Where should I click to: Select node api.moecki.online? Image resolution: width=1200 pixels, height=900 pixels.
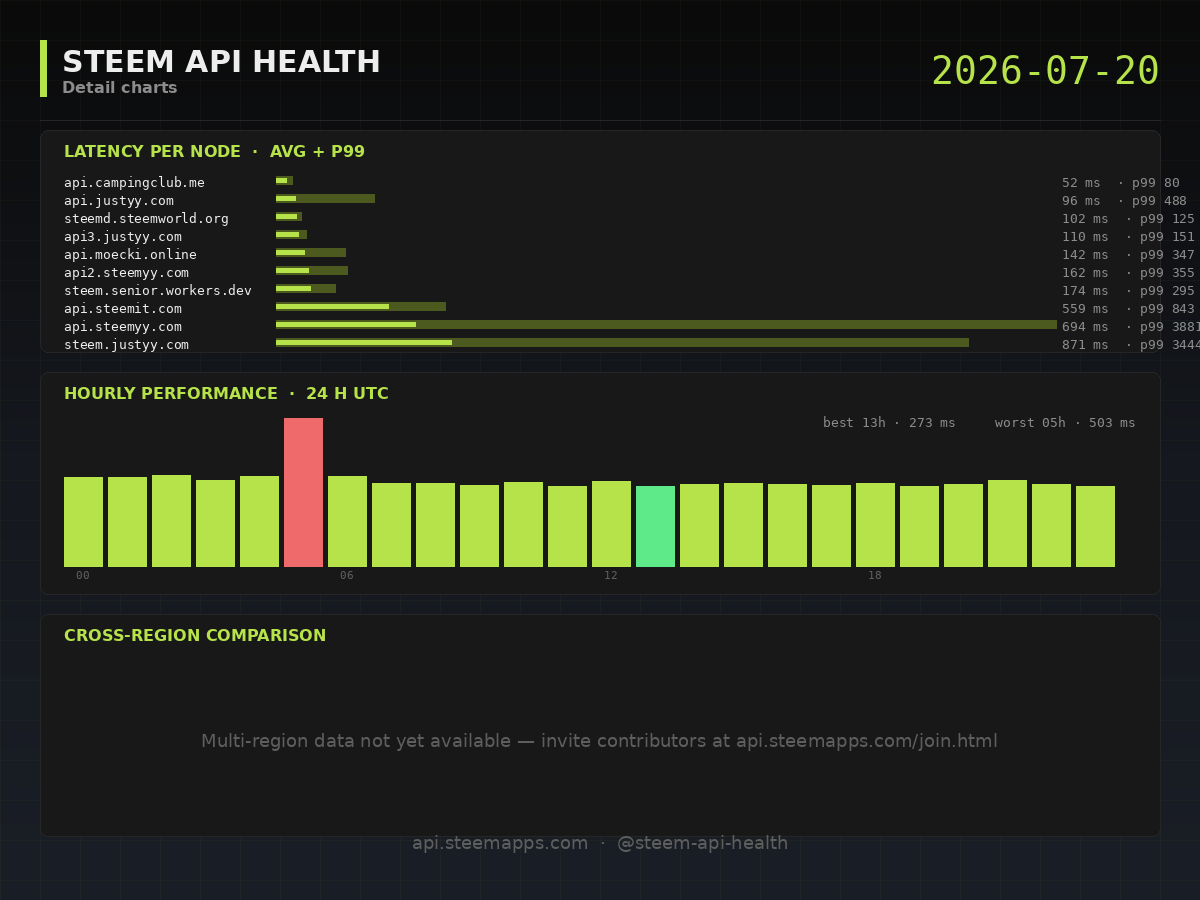pyautogui.click(x=130, y=255)
